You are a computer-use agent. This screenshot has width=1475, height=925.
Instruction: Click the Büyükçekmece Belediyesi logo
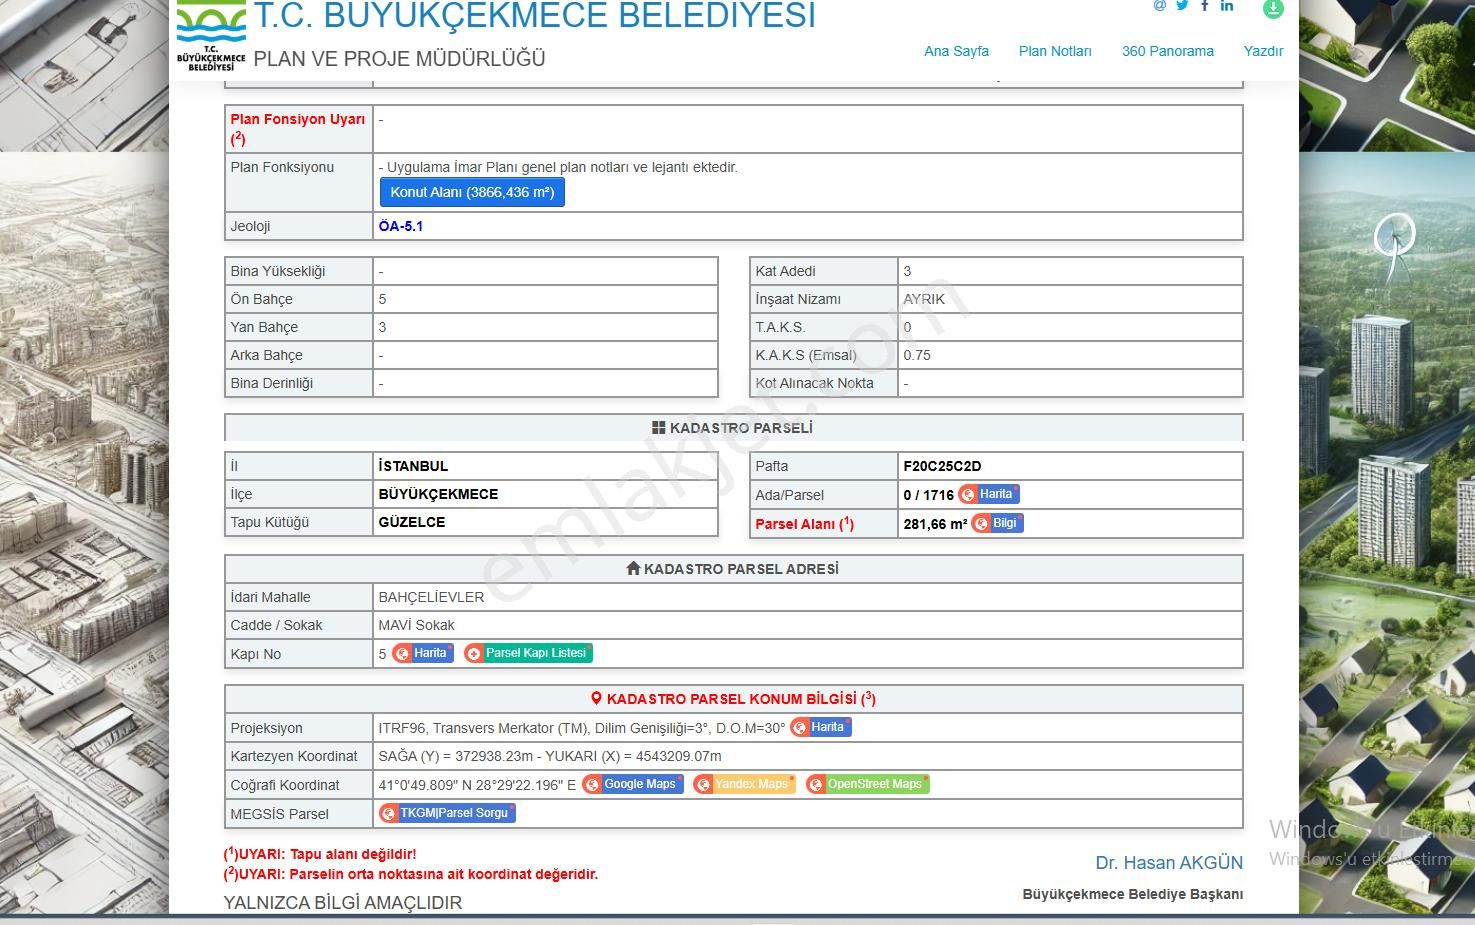tap(211, 36)
